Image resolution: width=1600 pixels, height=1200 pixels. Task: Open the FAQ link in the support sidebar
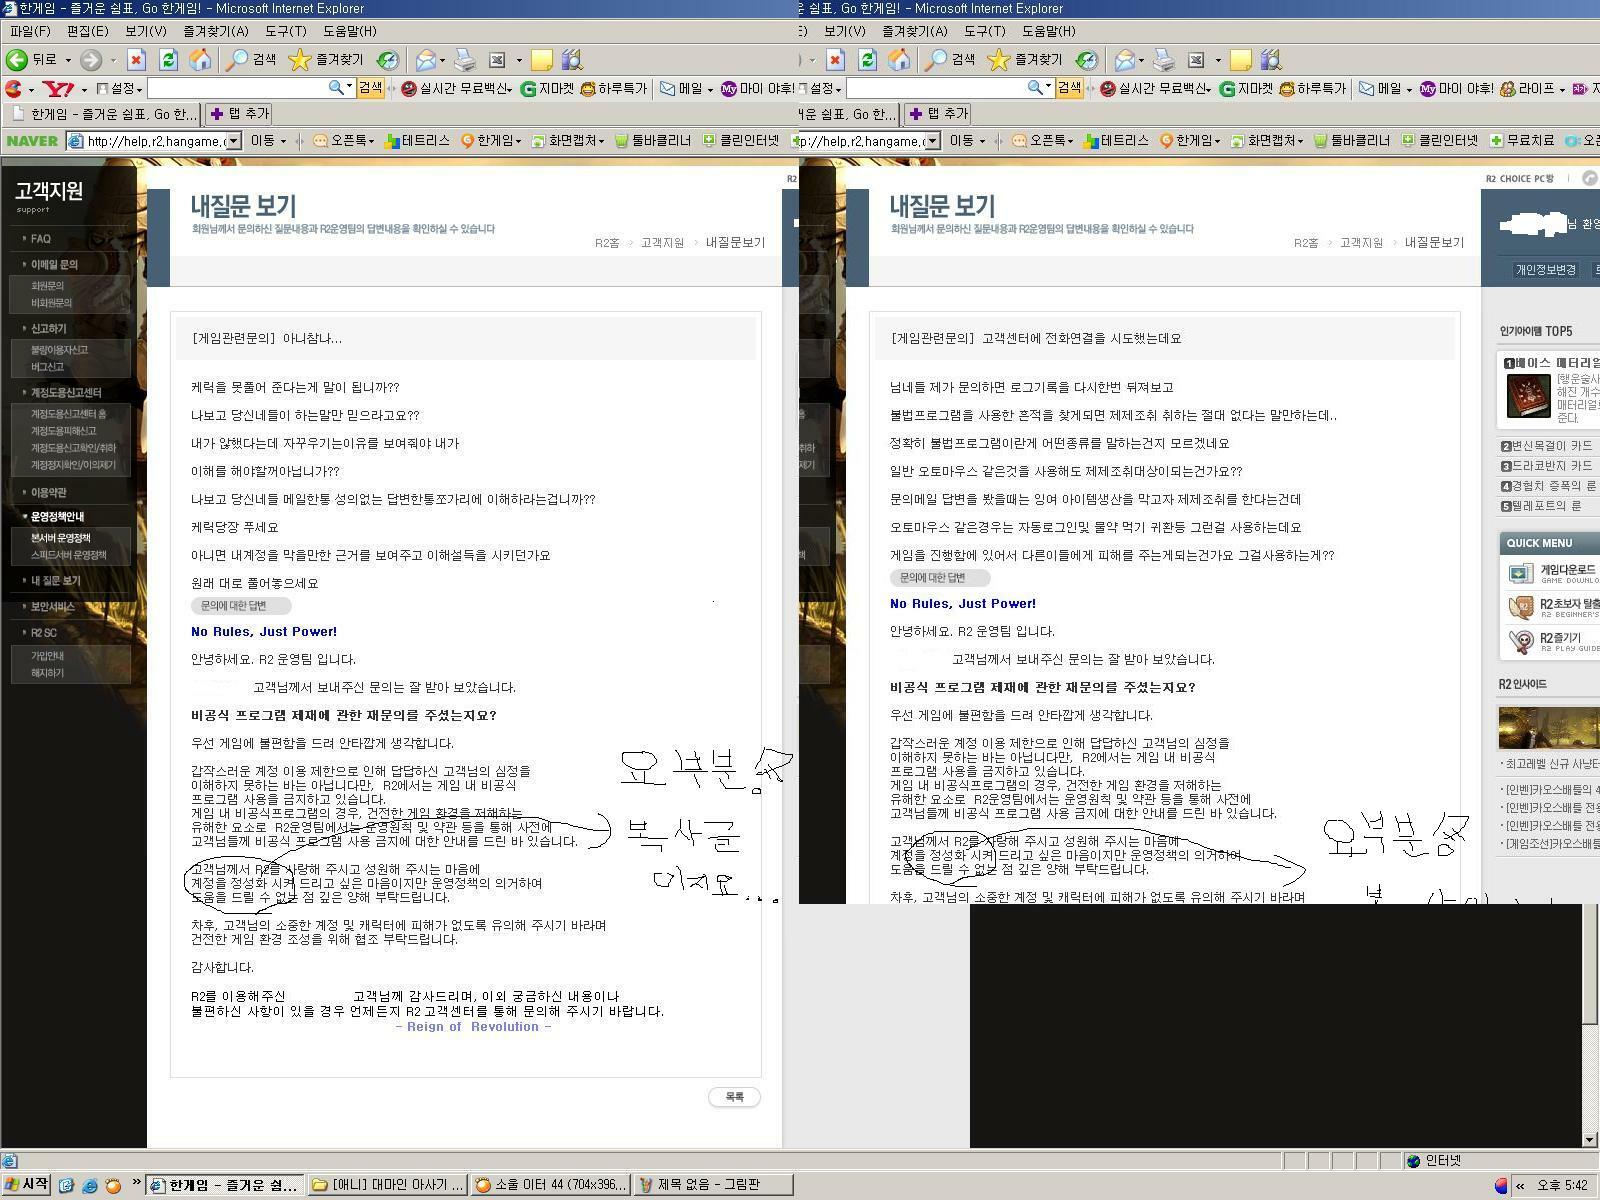[40, 239]
